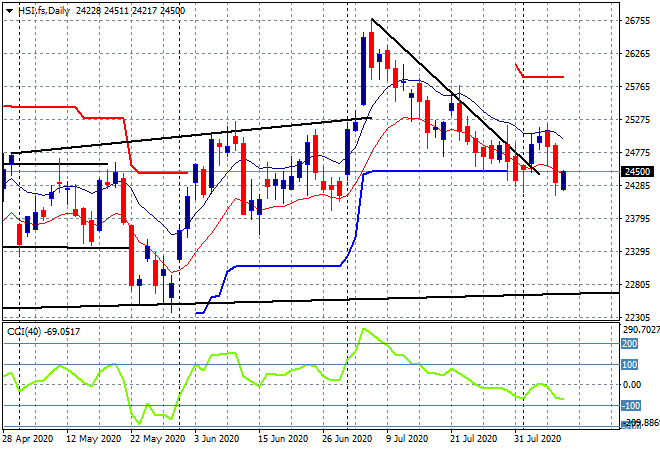Click the 26 Jun 2020 date label
660x450 pixels.
click(347, 439)
